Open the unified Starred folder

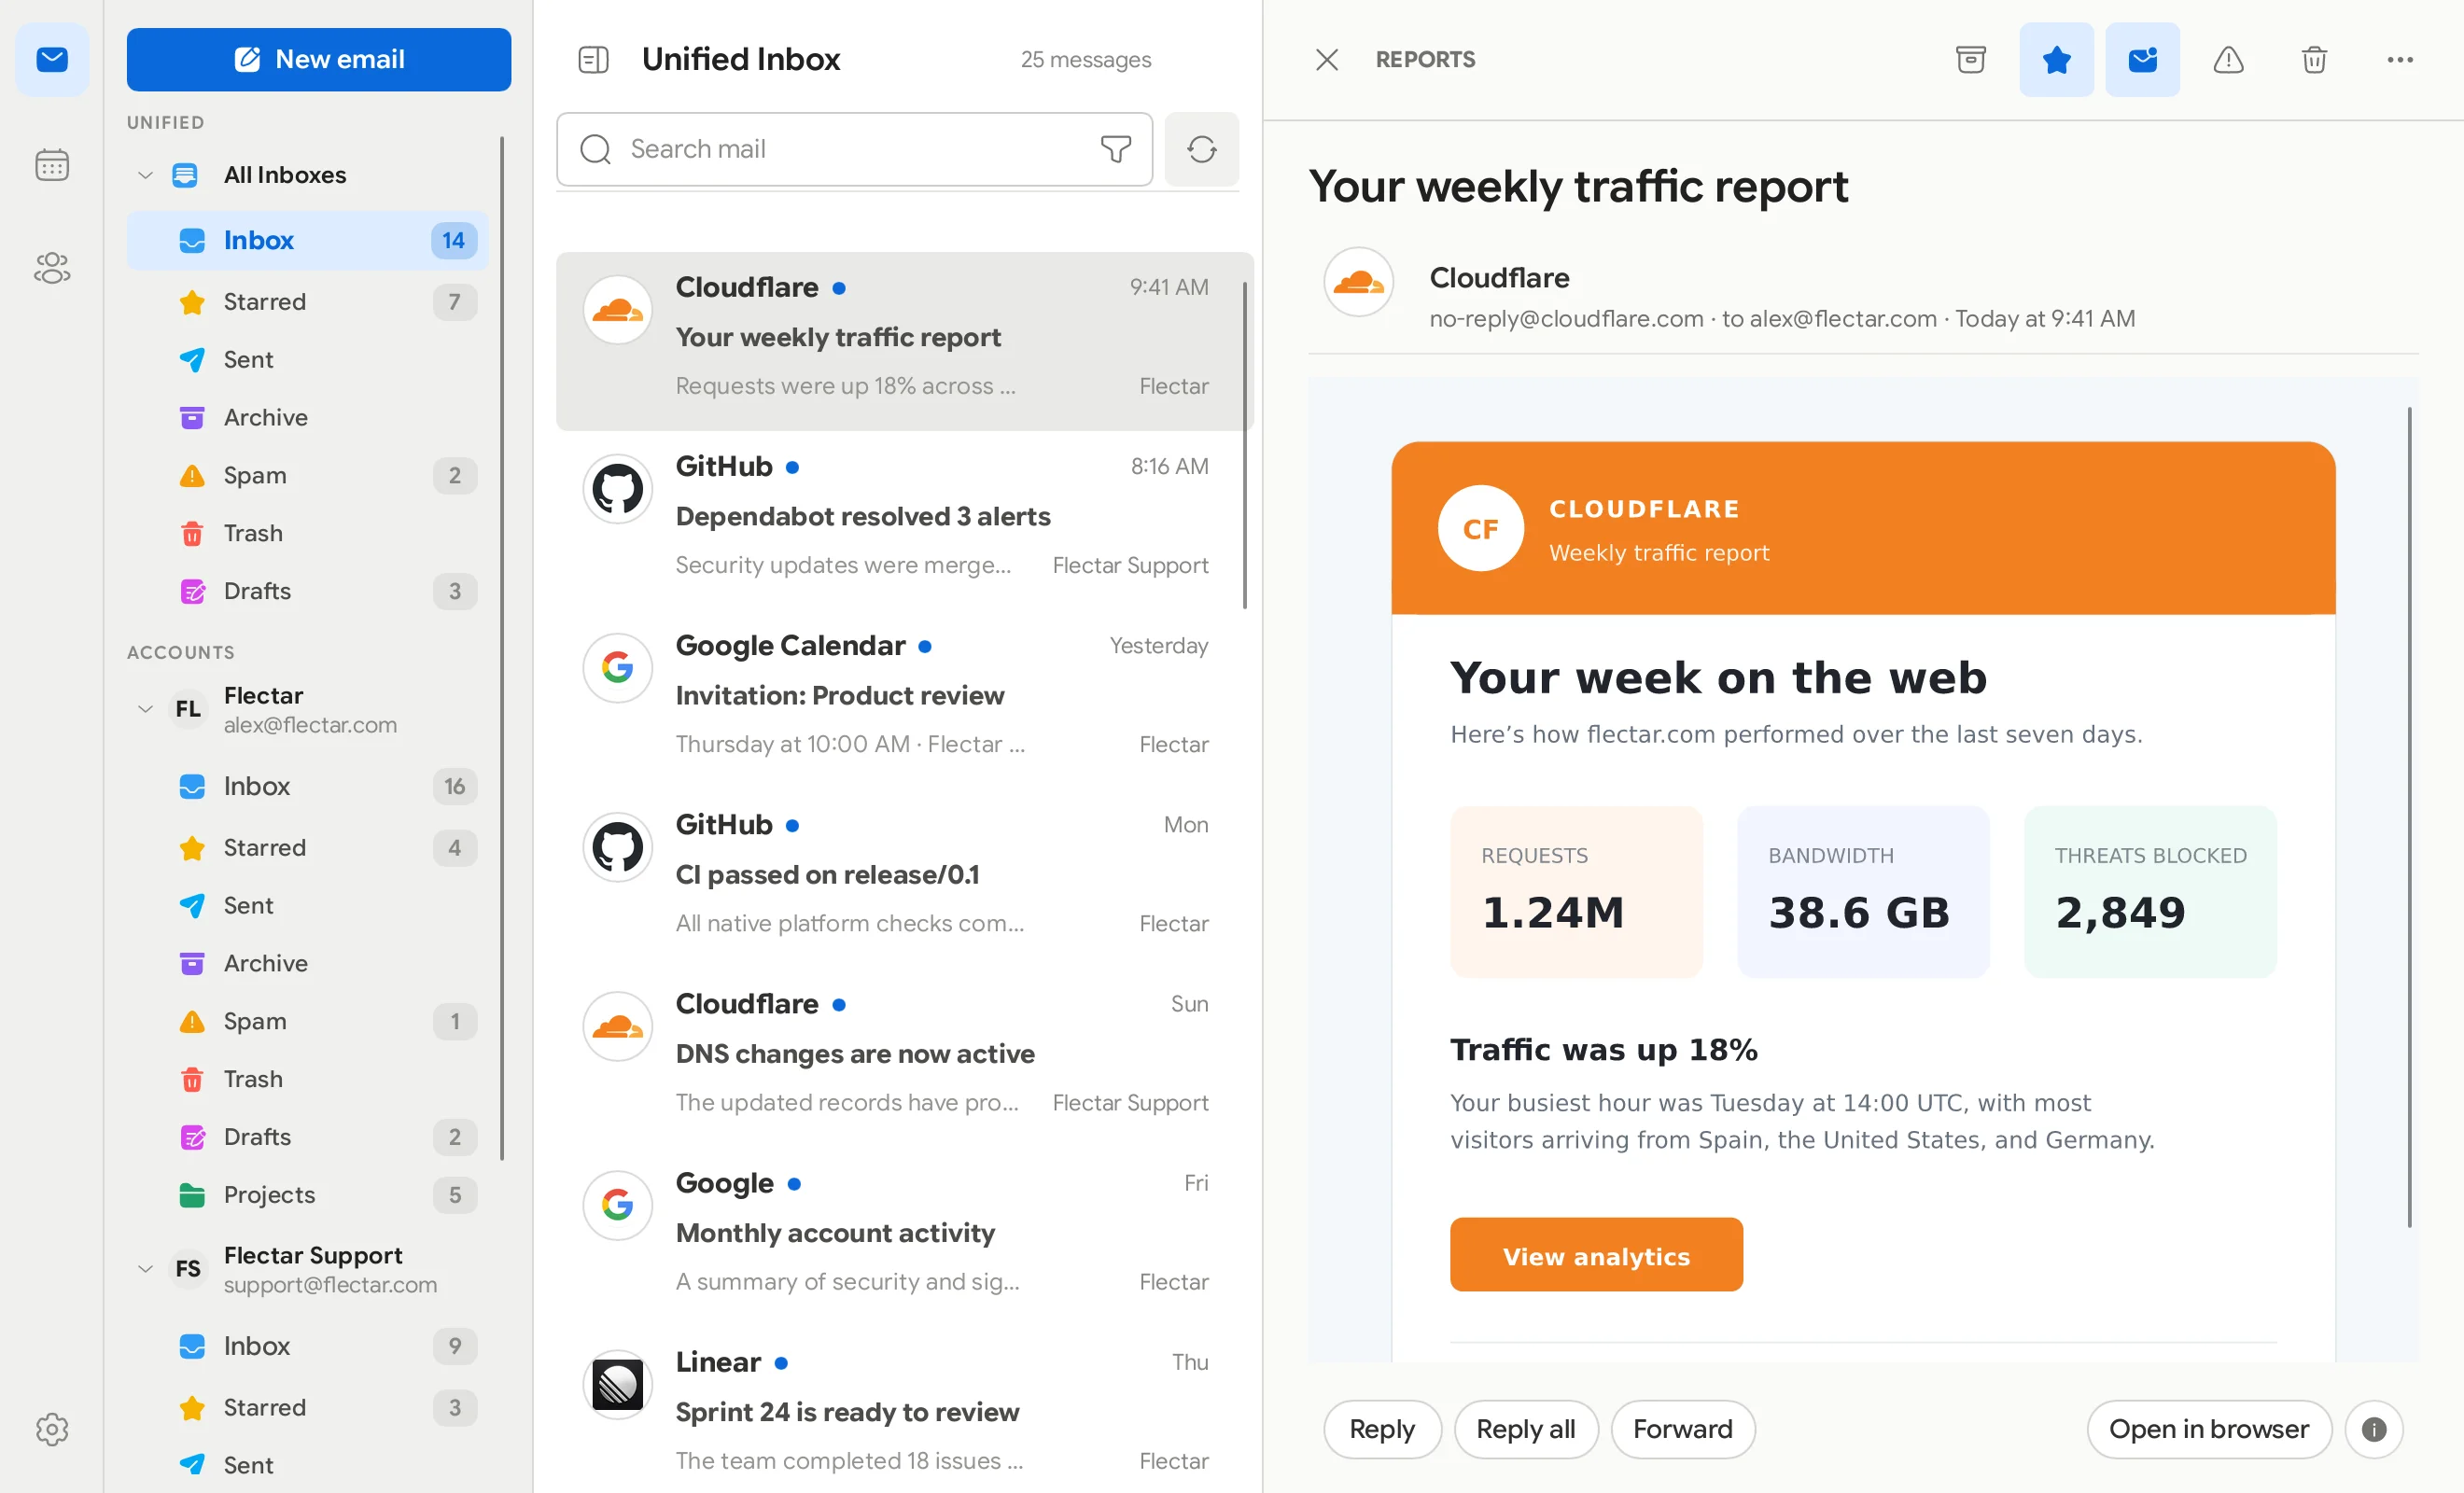308,302
